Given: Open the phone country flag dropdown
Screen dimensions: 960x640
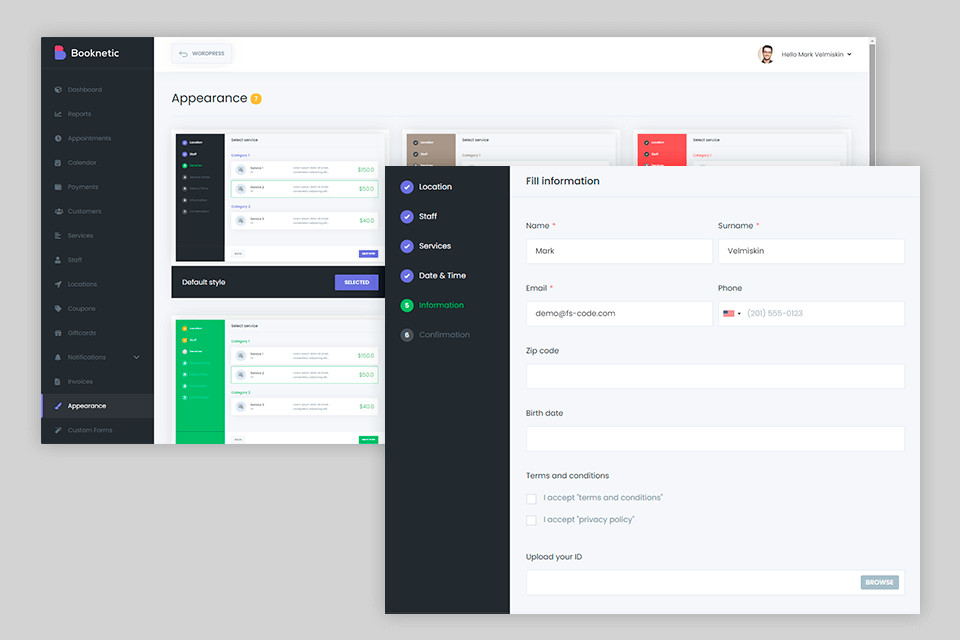Looking at the screenshot, I should pos(732,314).
